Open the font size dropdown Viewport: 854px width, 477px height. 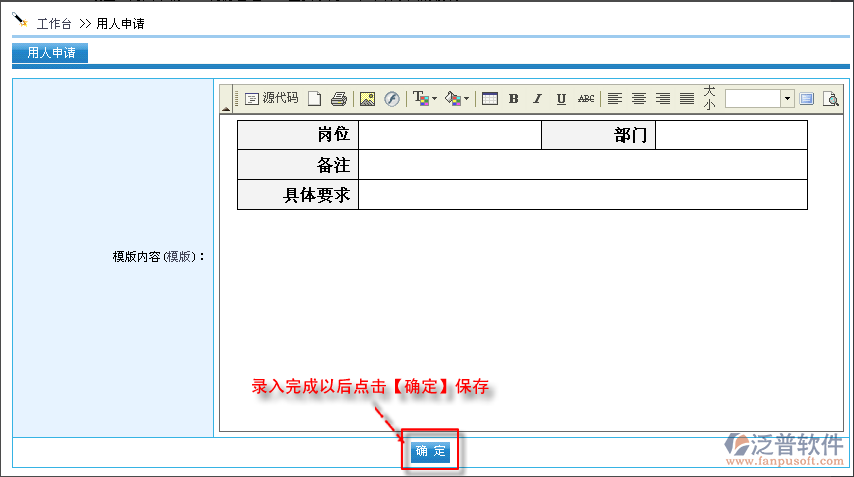pyautogui.click(x=787, y=99)
